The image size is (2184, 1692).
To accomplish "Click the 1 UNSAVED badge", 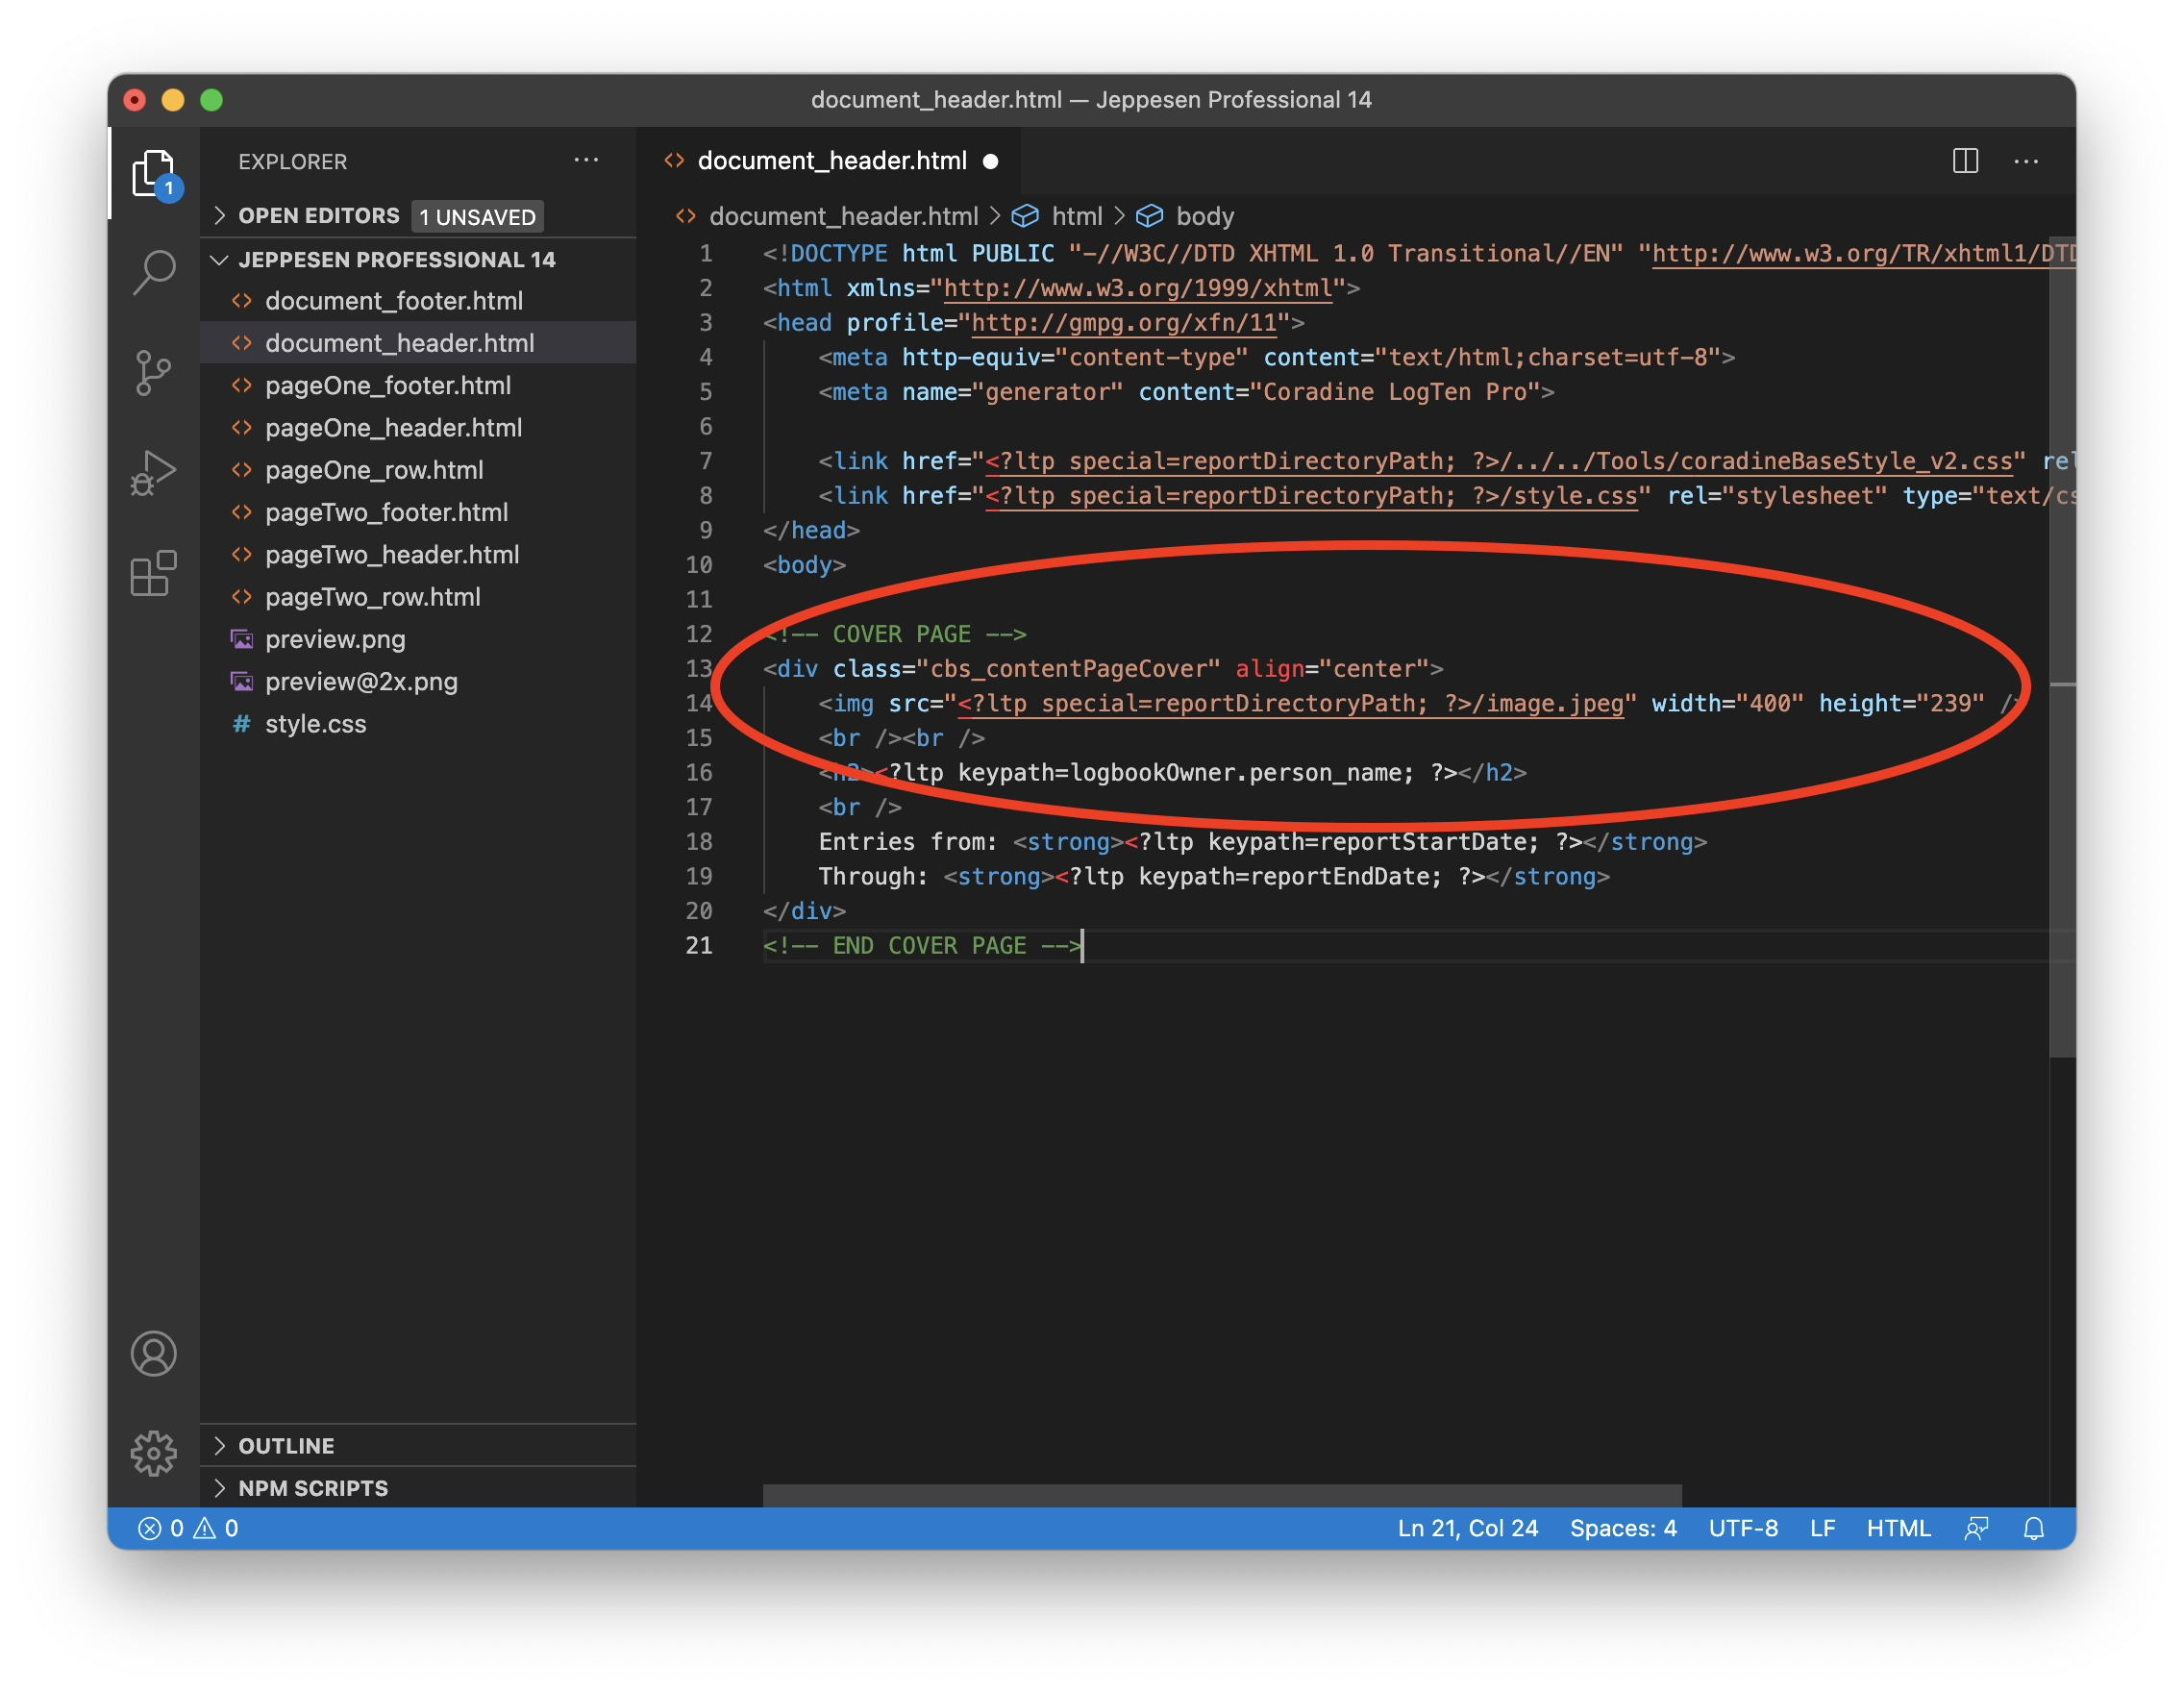I will click(477, 216).
